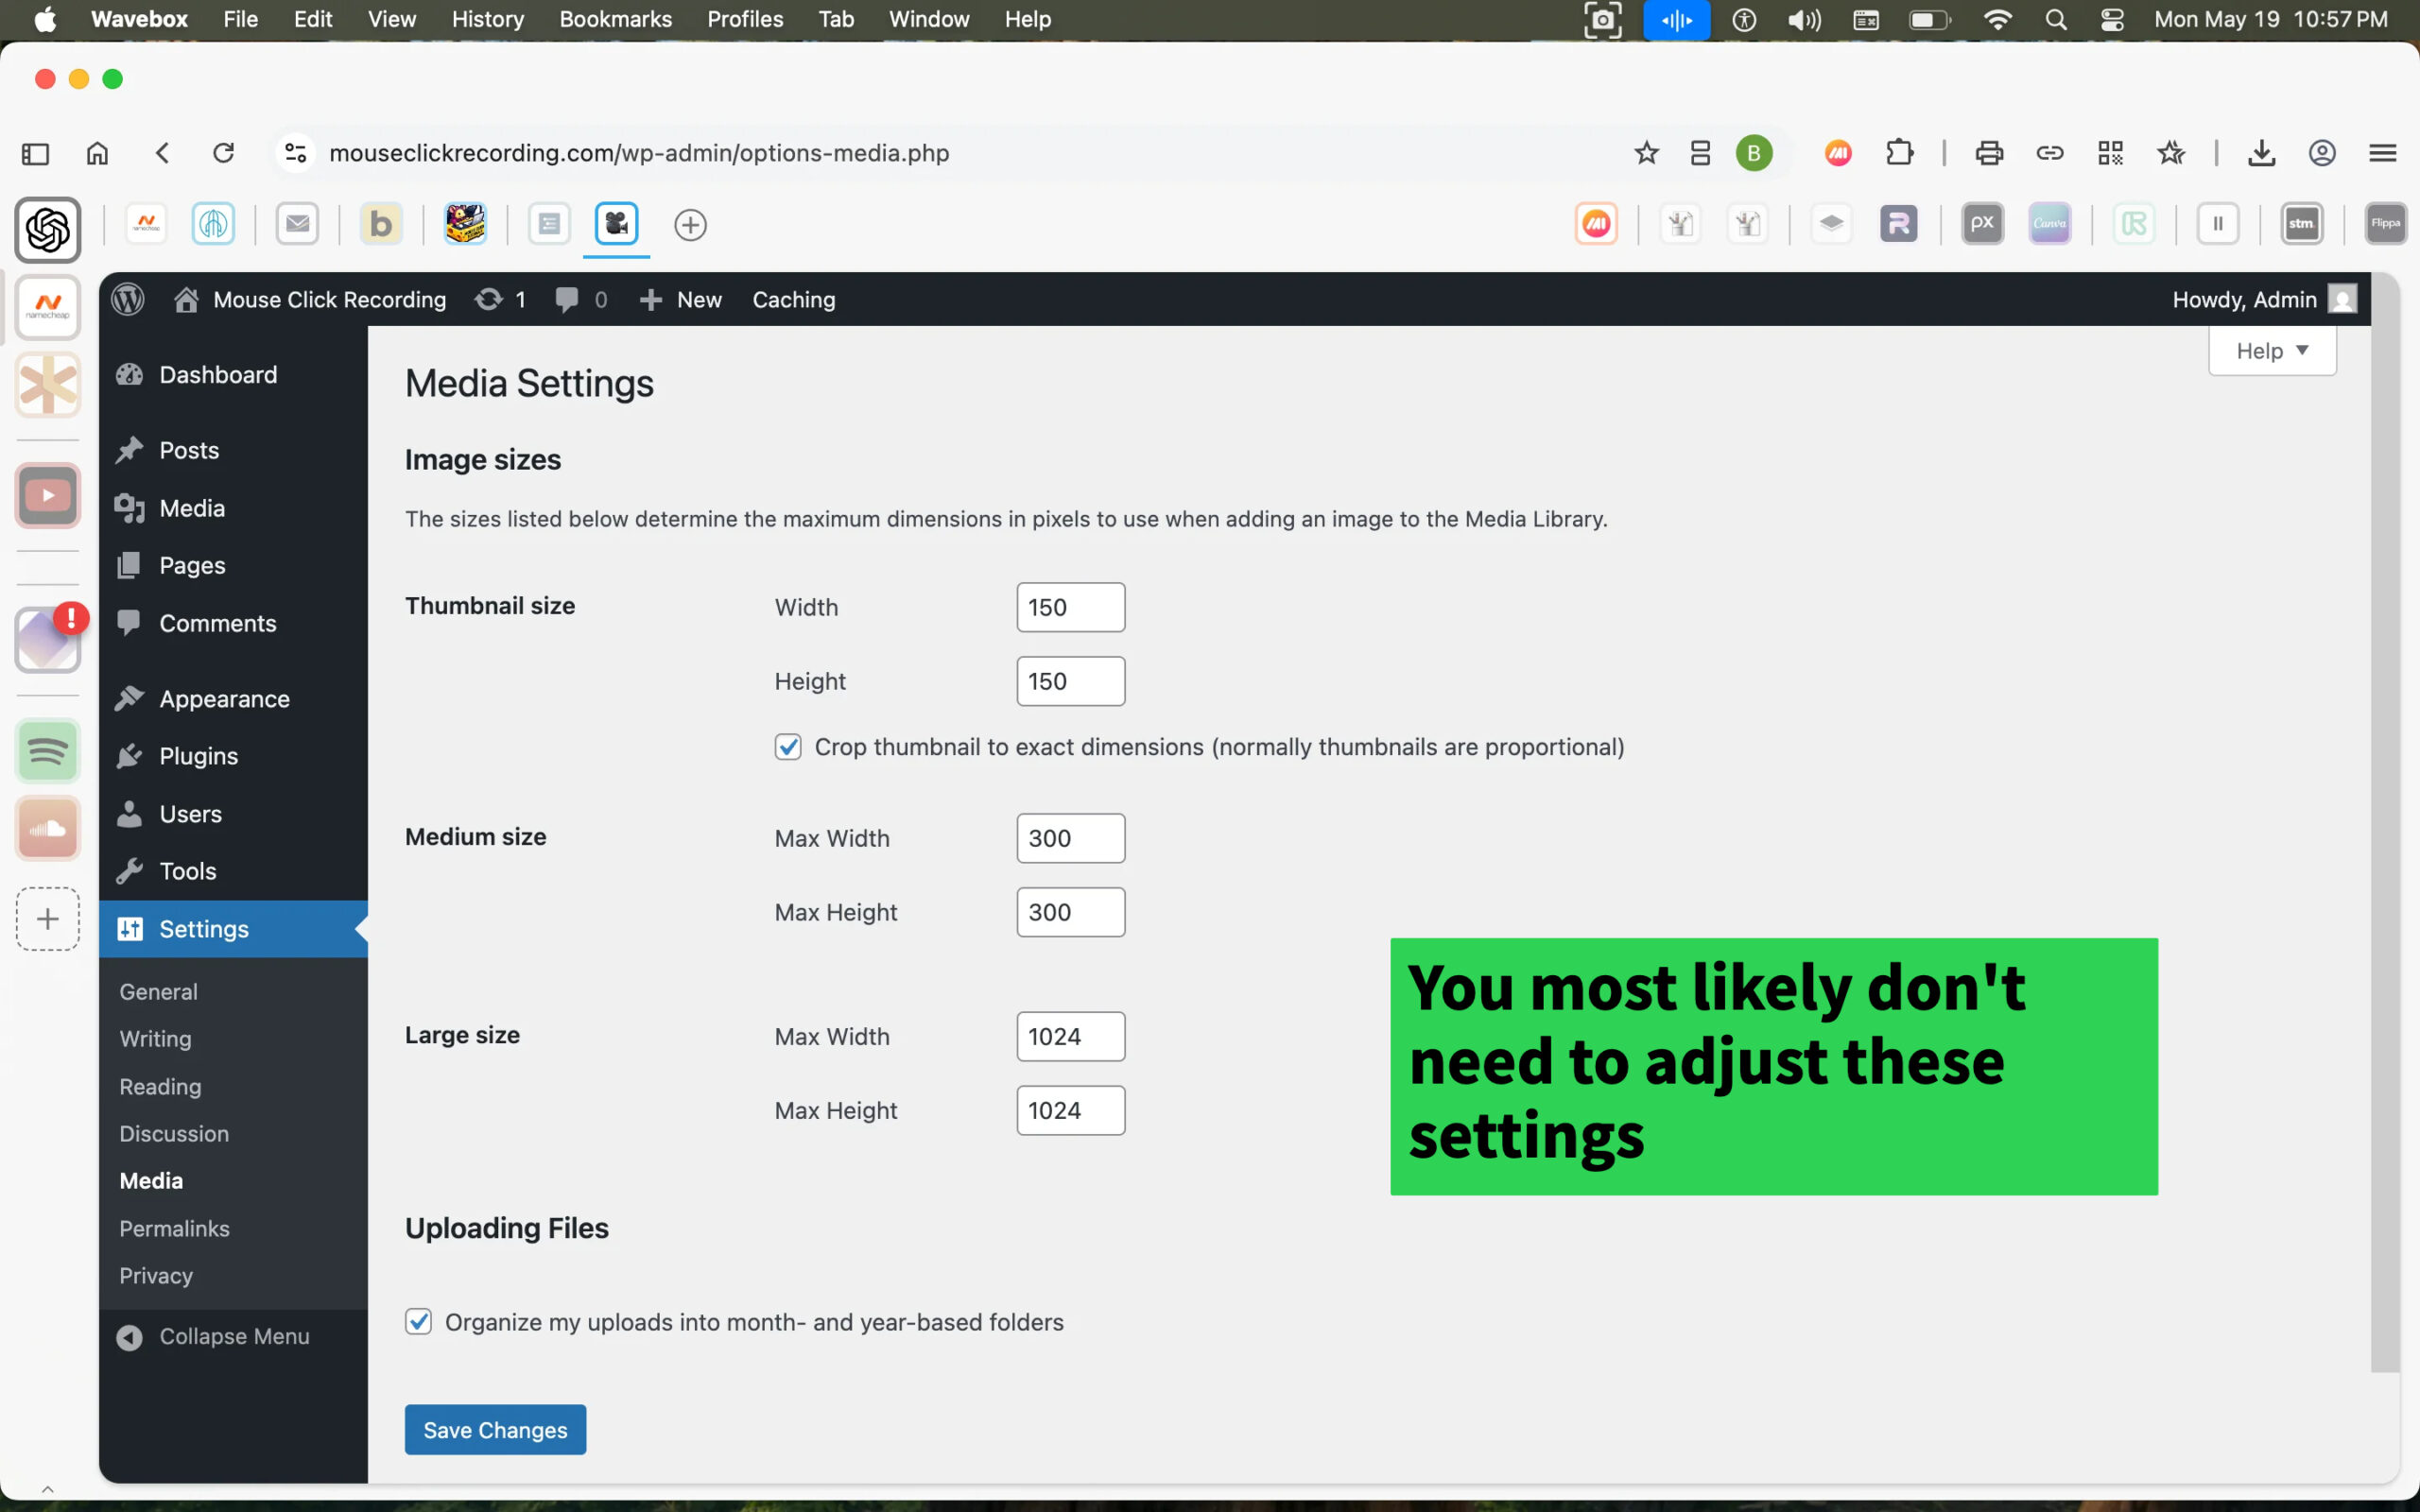Click the updates icon in admin bar
The width and height of the screenshot is (2420, 1512).
pos(489,299)
